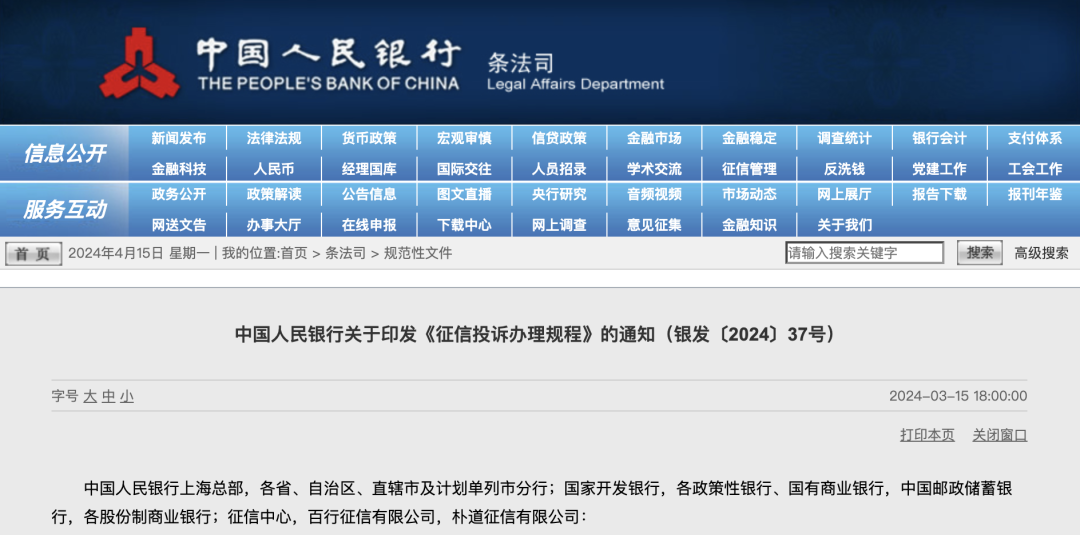Screen dimensions: 1080x535
Task: Open 高级搜索 advanced search
Action: tap(1041, 253)
